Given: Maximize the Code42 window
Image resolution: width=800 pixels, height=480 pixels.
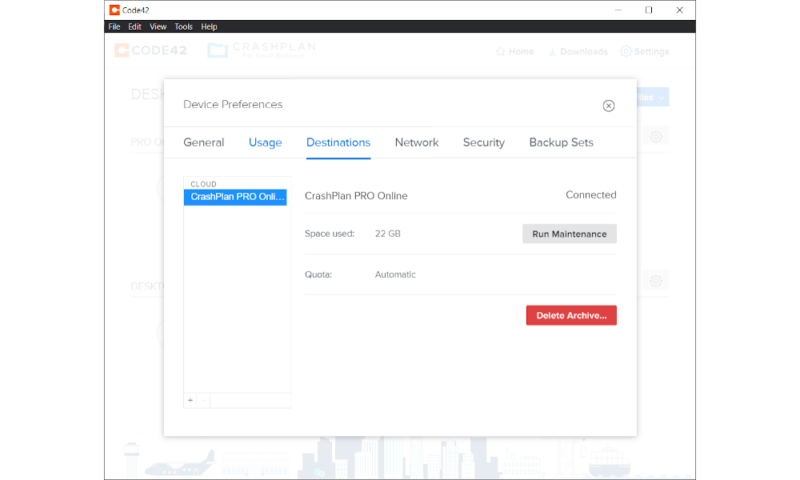Looking at the screenshot, I should (x=648, y=10).
